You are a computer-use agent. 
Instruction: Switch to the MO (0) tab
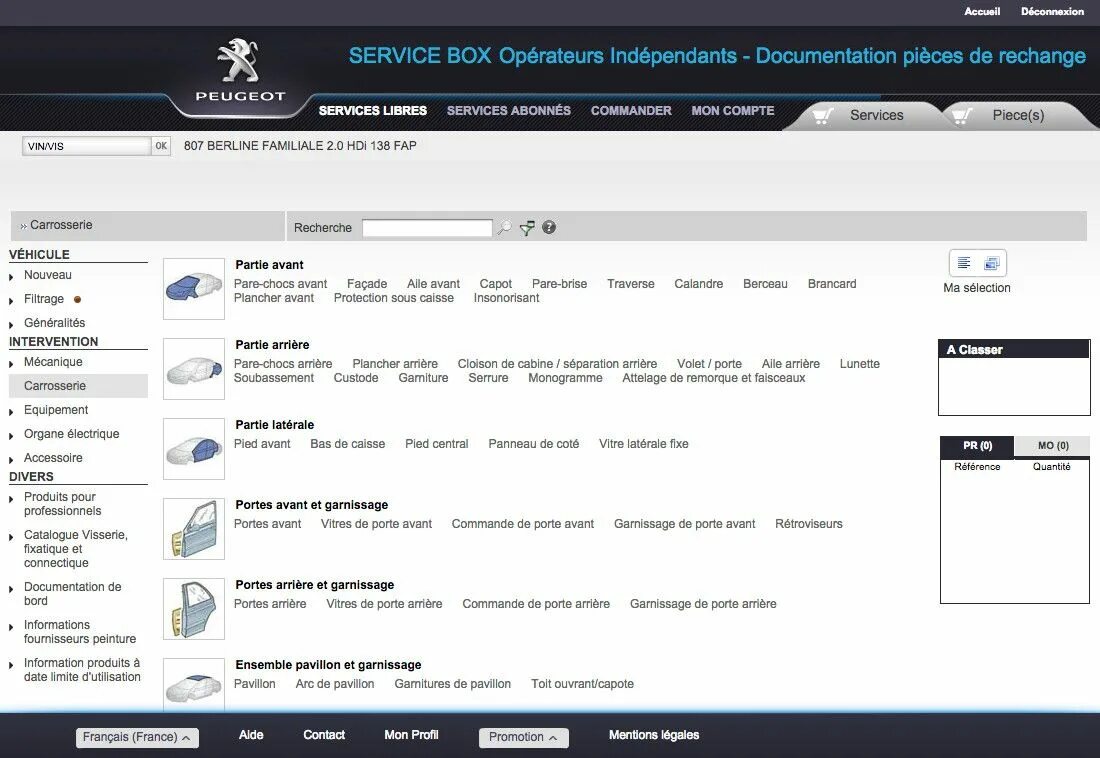(1053, 446)
